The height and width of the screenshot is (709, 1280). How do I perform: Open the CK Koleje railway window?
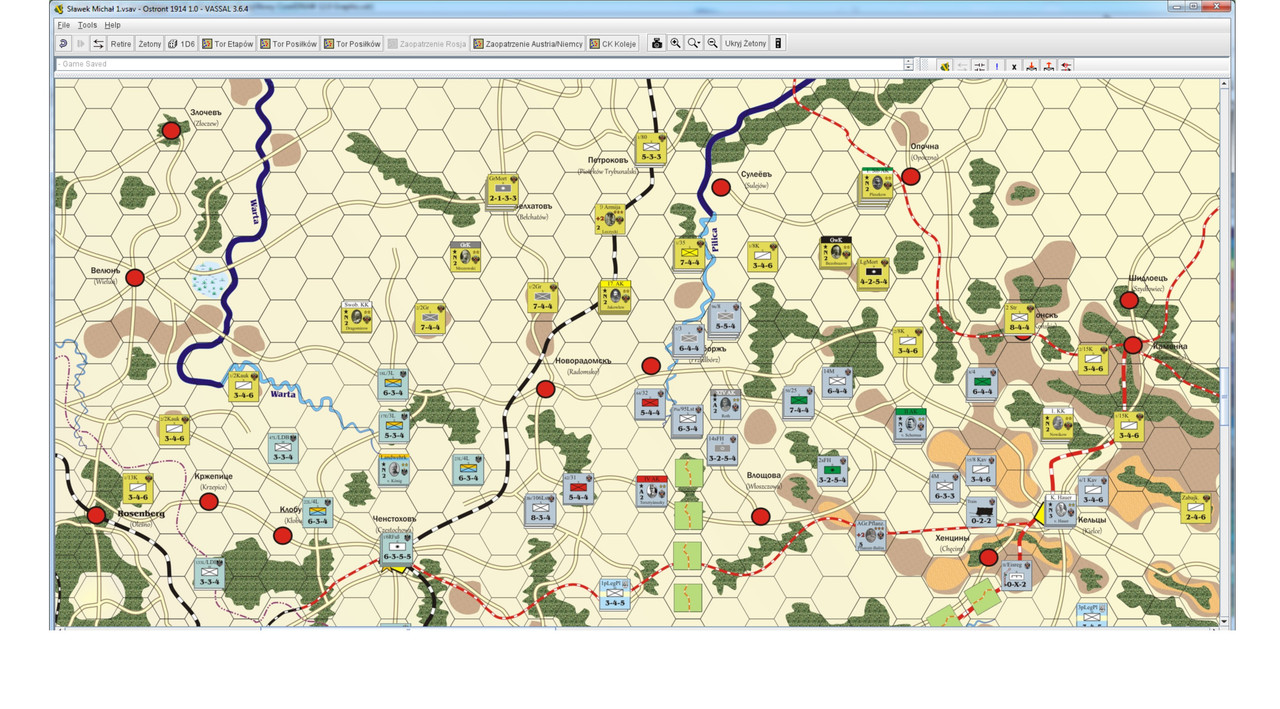pyautogui.click(x=613, y=44)
